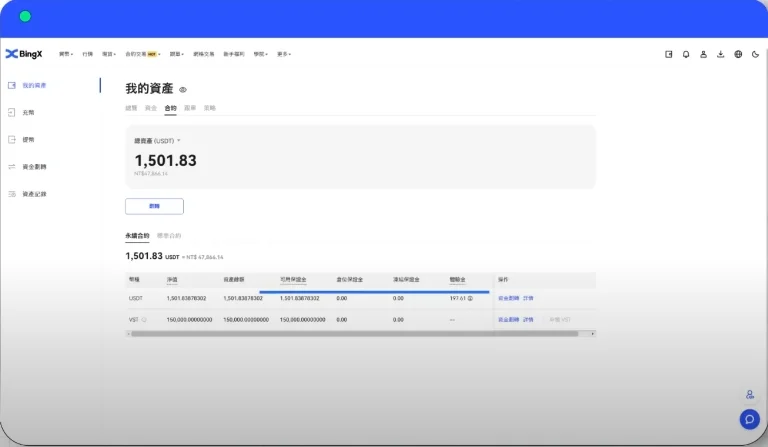Toggle dark mode moon icon
Image resolution: width=768 pixels, height=447 pixels.
click(x=755, y=54)
